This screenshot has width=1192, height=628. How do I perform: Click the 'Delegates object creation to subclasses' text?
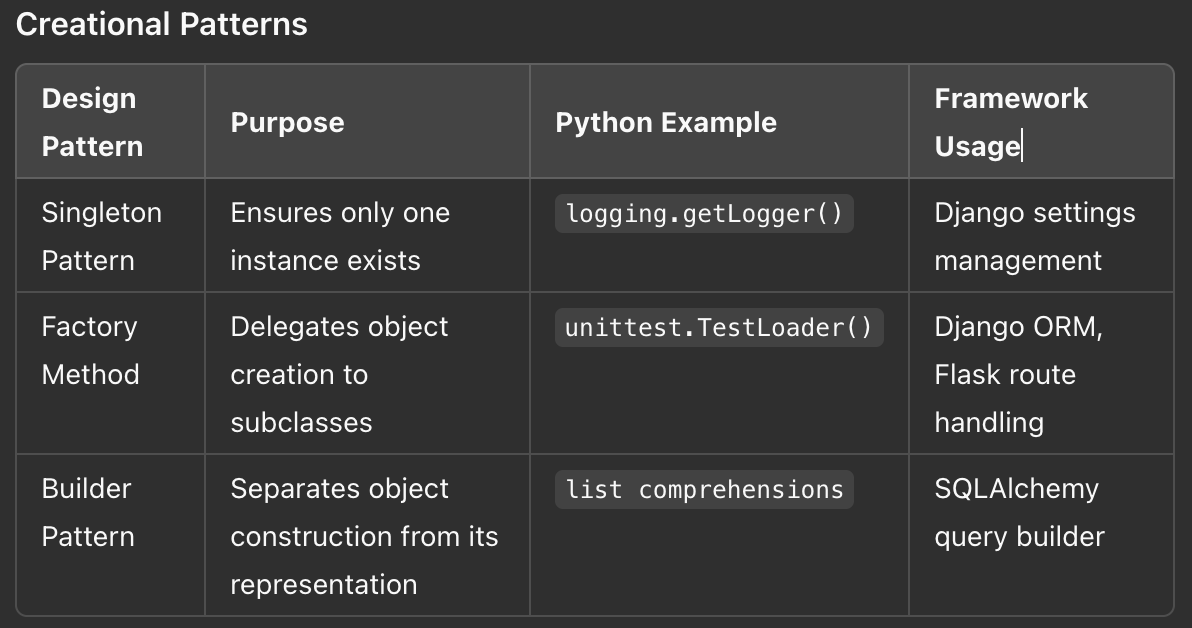point(339,374)
